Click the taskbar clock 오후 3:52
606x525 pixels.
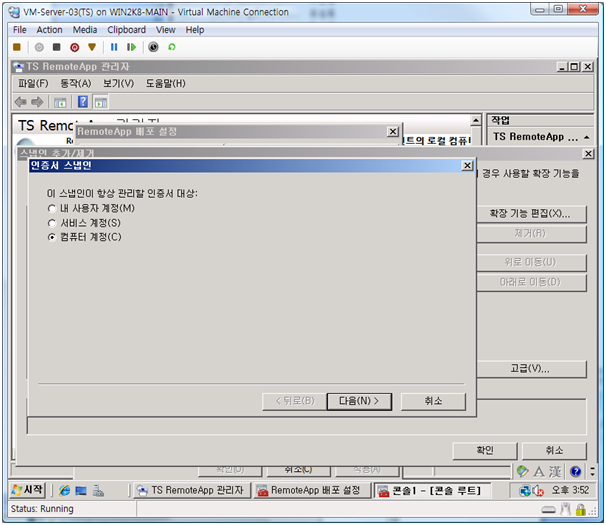pyautogui.click(x=570, y=491)
